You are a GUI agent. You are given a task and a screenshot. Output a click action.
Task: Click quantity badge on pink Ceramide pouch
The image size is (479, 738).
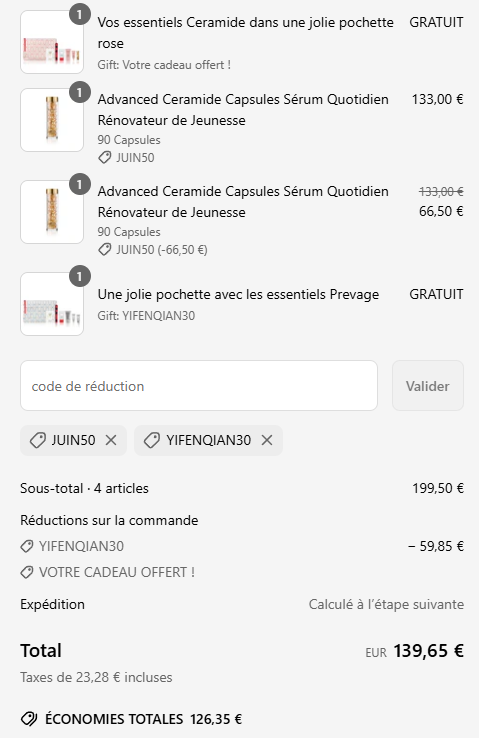pos(80,15)
